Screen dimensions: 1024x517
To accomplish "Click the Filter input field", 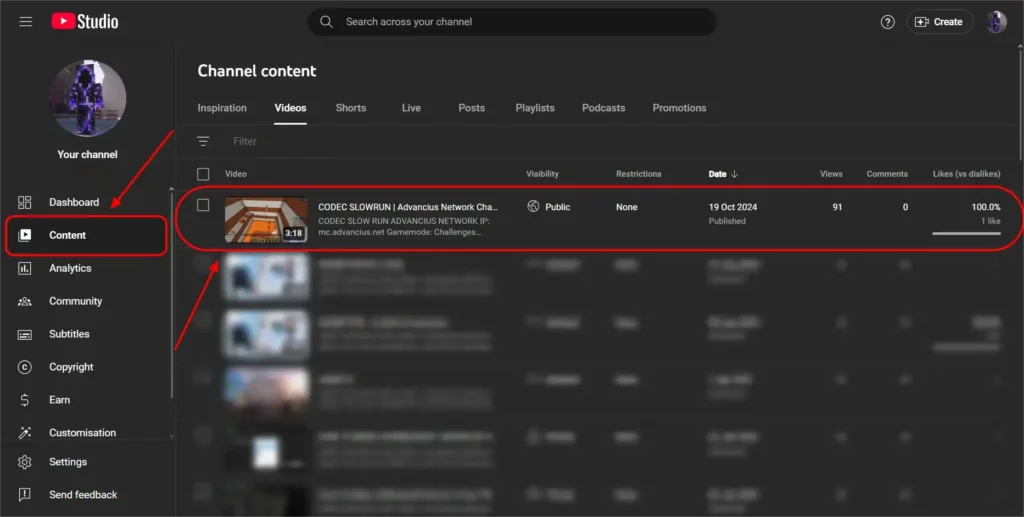I will click(x=245, y=141).
